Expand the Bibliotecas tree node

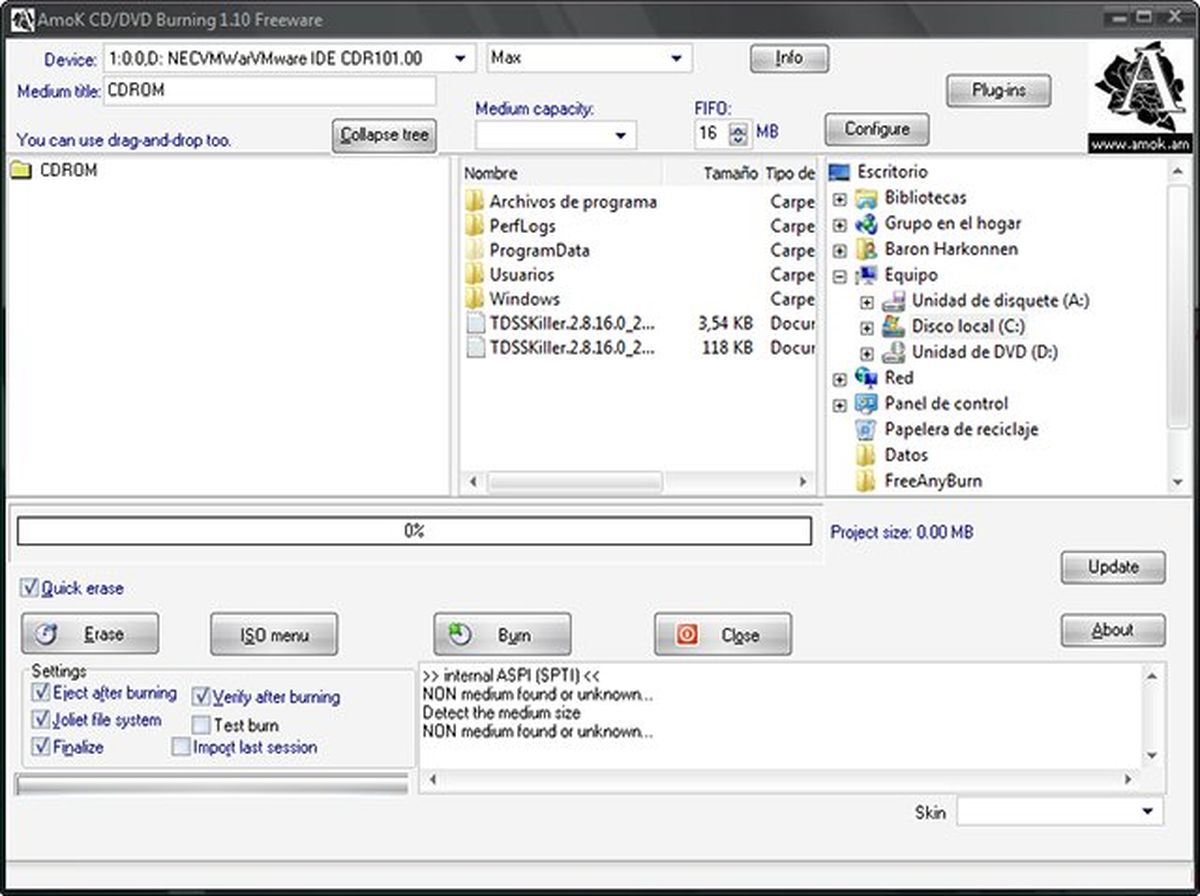(840, 199)
